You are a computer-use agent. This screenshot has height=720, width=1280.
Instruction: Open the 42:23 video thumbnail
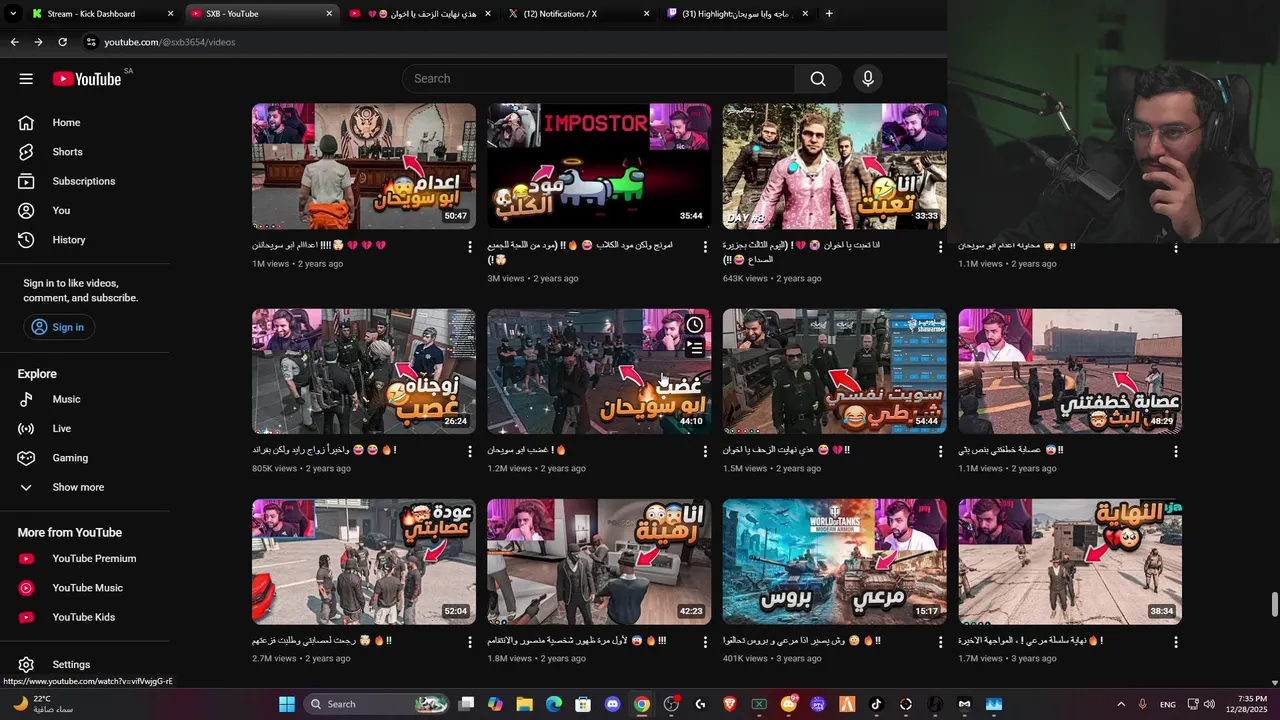click(x=599, y=562)
